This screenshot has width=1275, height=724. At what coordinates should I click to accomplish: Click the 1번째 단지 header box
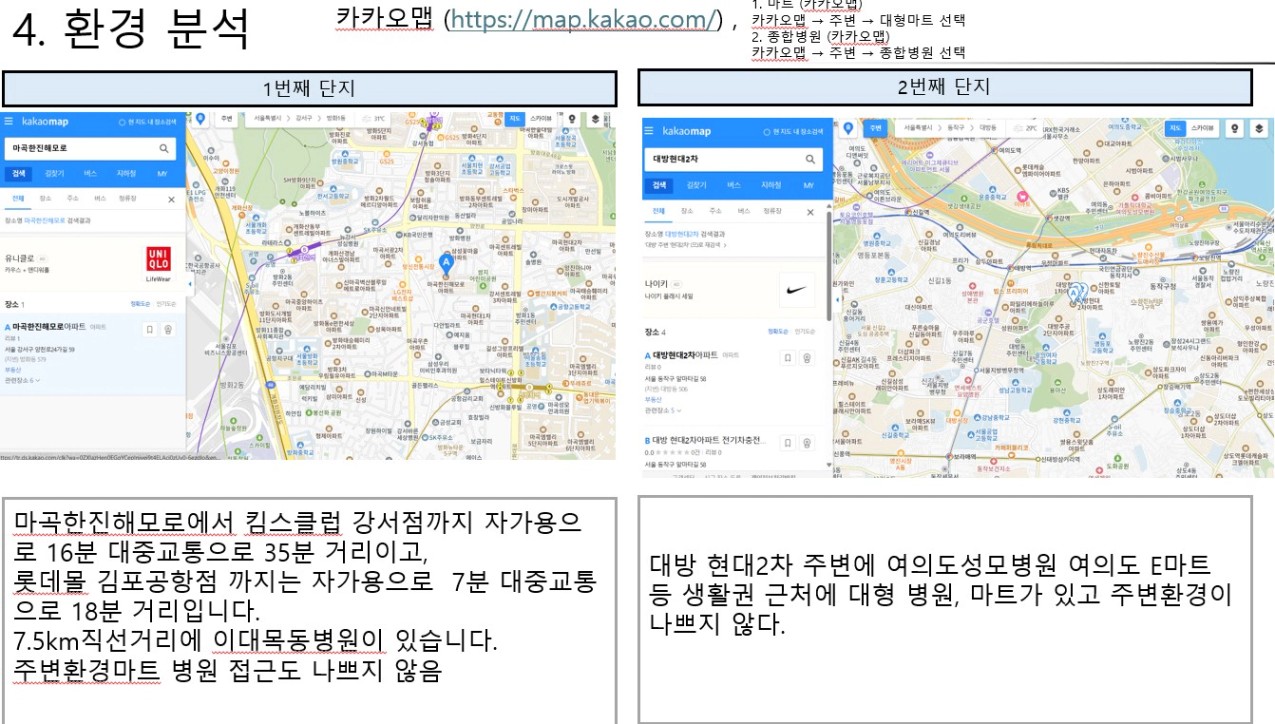(x=309, y=88)
